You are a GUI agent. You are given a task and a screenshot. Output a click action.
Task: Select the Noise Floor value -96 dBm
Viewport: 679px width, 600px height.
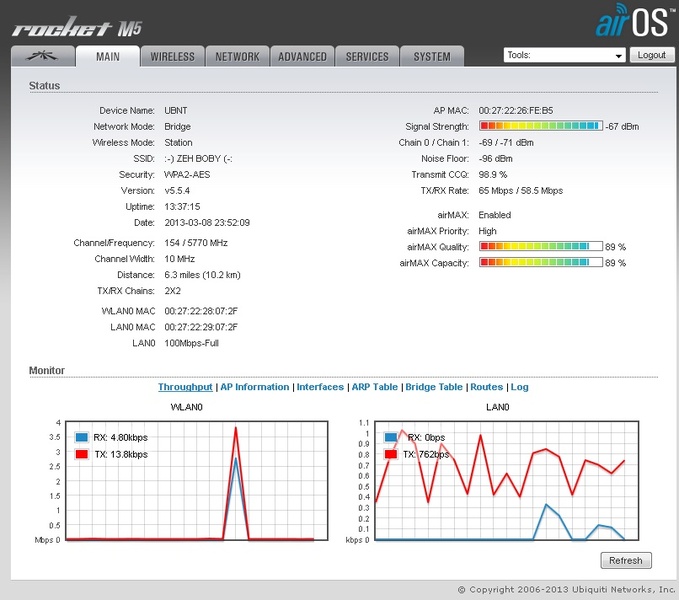point(495,158)
